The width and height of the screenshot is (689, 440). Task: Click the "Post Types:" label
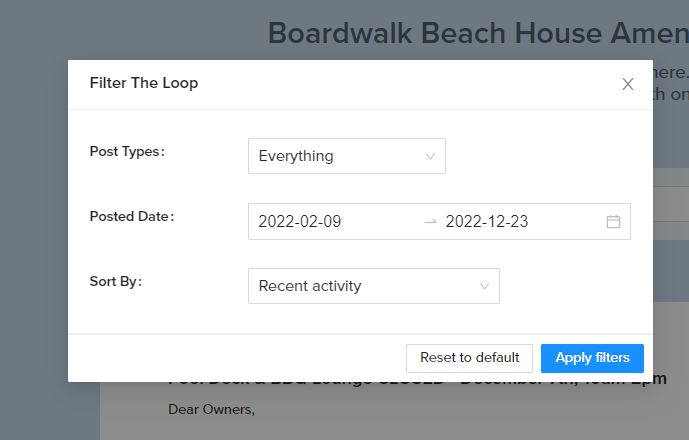tap(127, 152)
